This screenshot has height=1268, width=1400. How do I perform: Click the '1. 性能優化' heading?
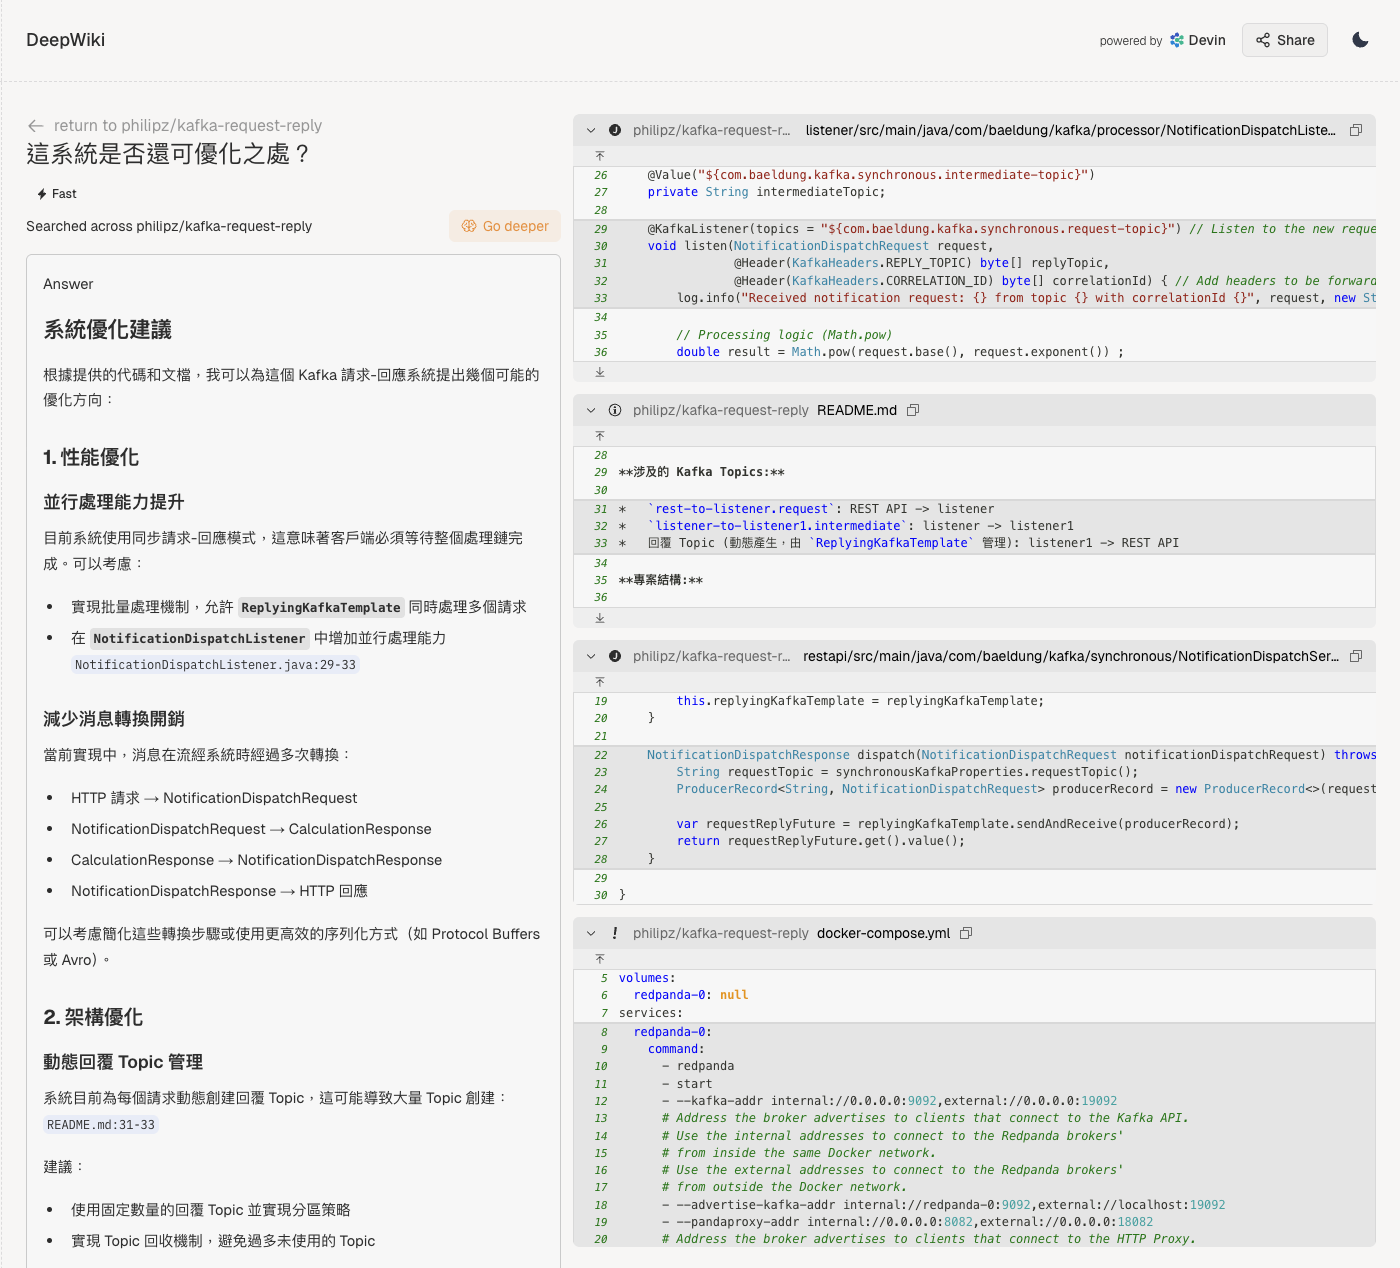click(x=91, y=457)
